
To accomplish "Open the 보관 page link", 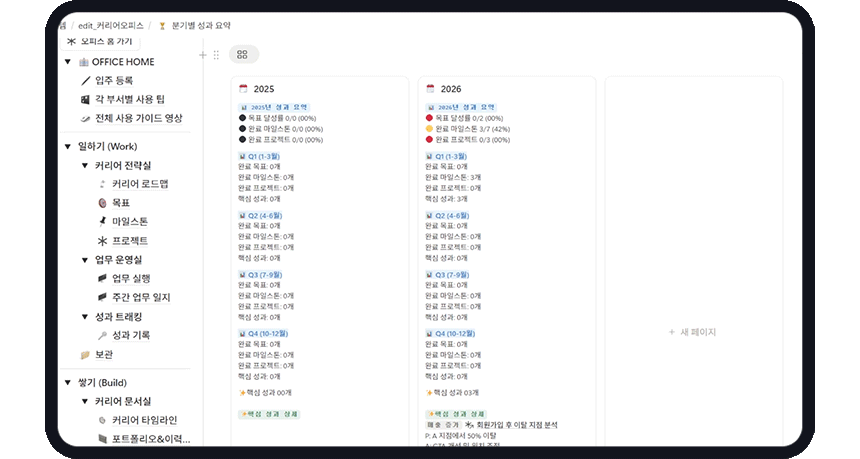I will point(104,355).
